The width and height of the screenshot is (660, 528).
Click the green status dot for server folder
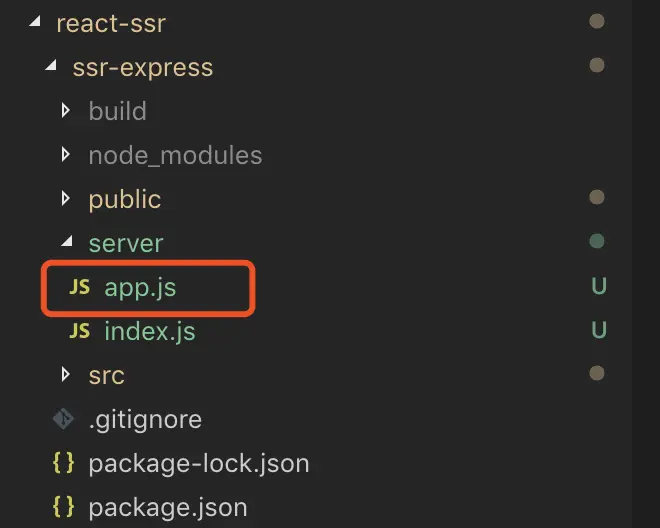(x=598, y=241)
